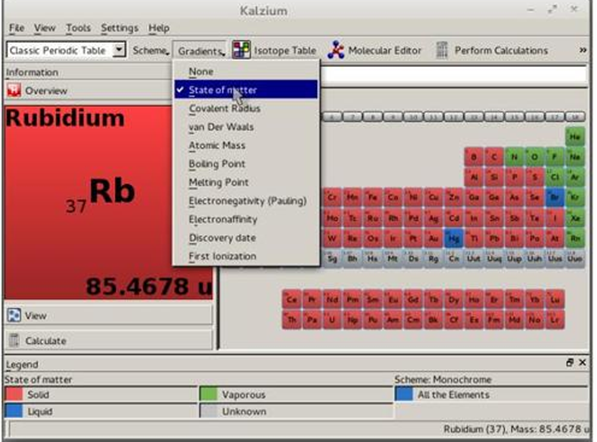Select the He helium element cell
This screenshot has width=597, height=442.
pyautogui.click(x=575, y=136)
